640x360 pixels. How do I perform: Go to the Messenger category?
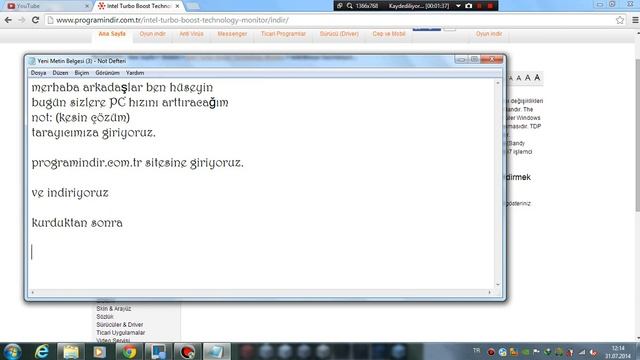tap(232, 34)
